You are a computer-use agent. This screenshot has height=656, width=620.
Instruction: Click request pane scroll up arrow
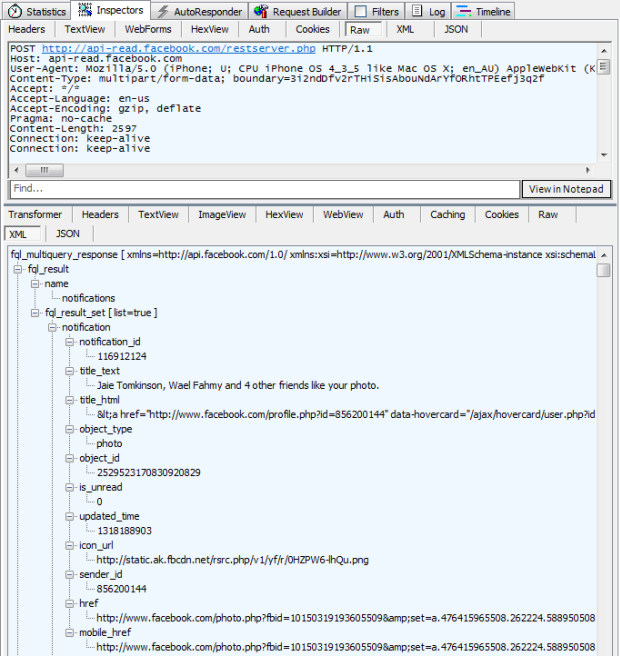click(604, 51)
